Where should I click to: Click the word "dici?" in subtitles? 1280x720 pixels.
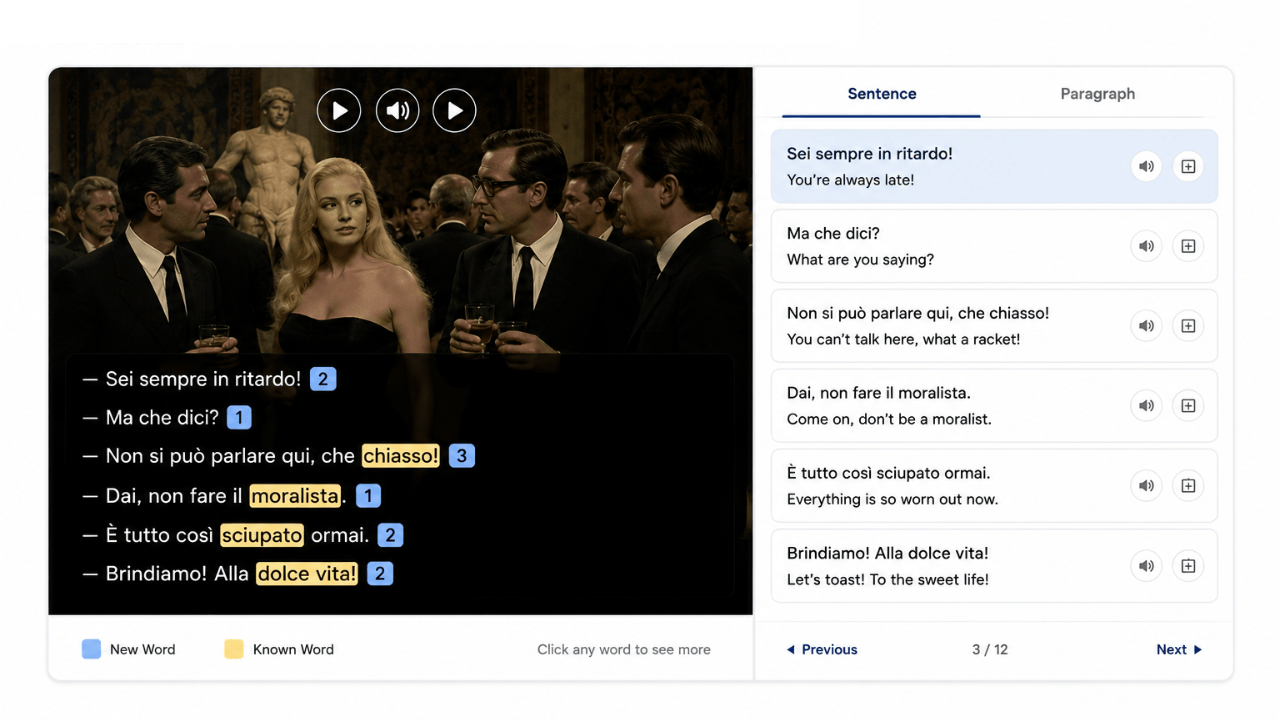click(197, 417)
